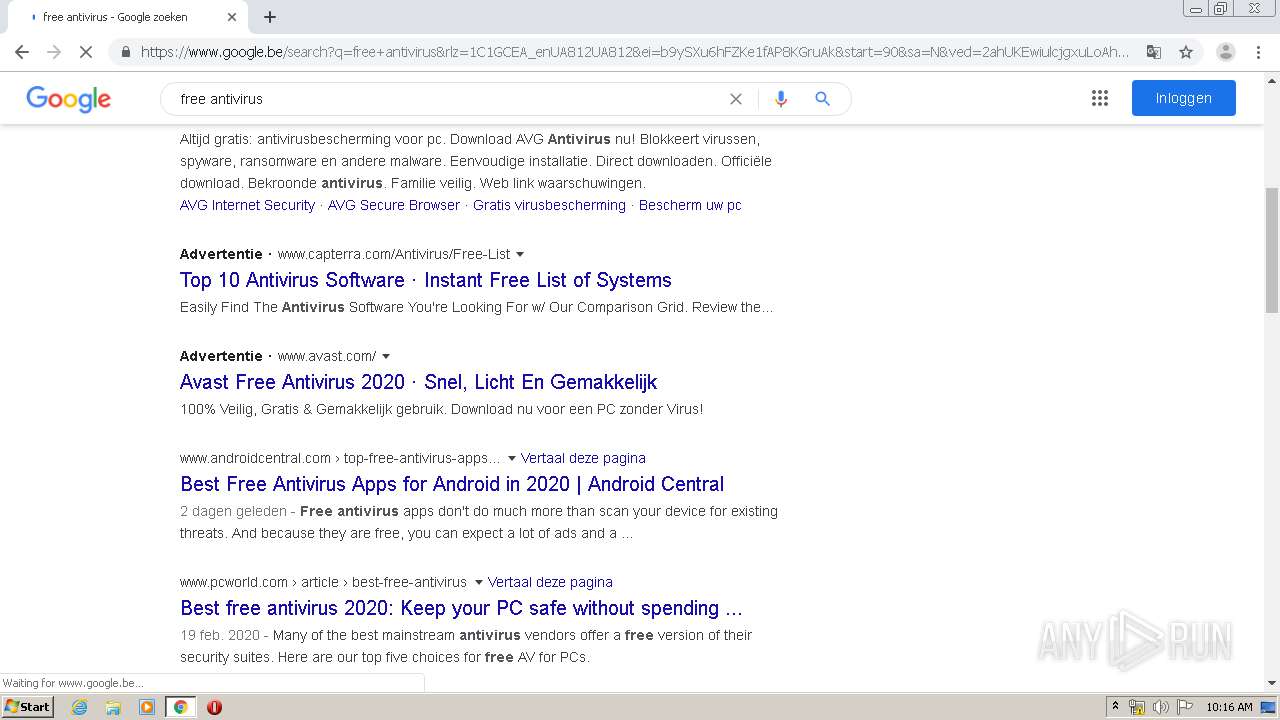Image resolution: width=1280 pixels, height=720 pixels.
Task: Launch Internet Explorer from the taskbar
Action: (x=79, y=707)
